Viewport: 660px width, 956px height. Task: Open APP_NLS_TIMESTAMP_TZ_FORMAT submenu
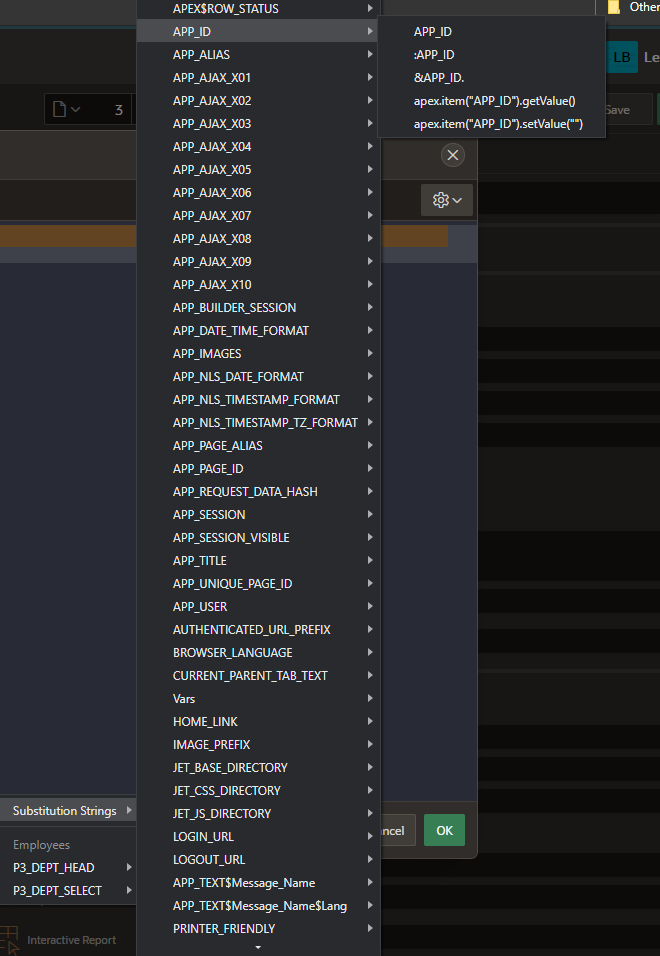click(258, 423)
